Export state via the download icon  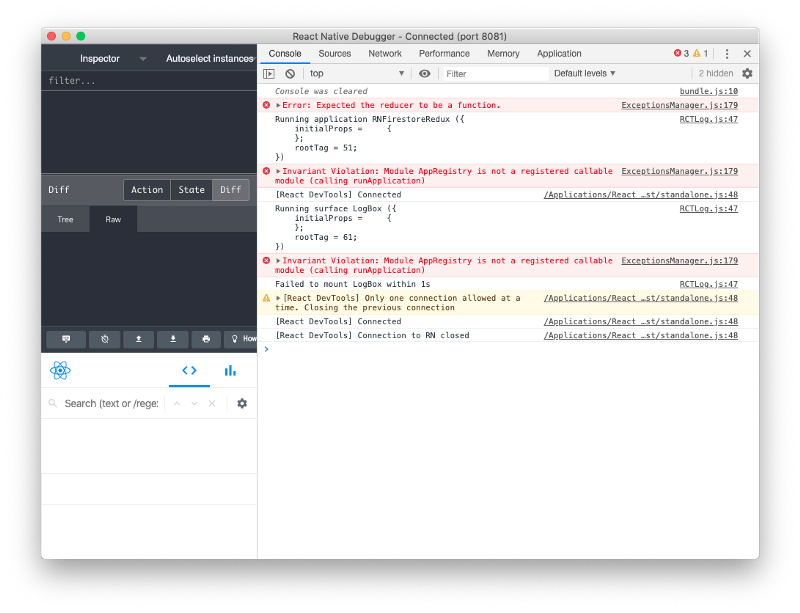pos(172,339)
